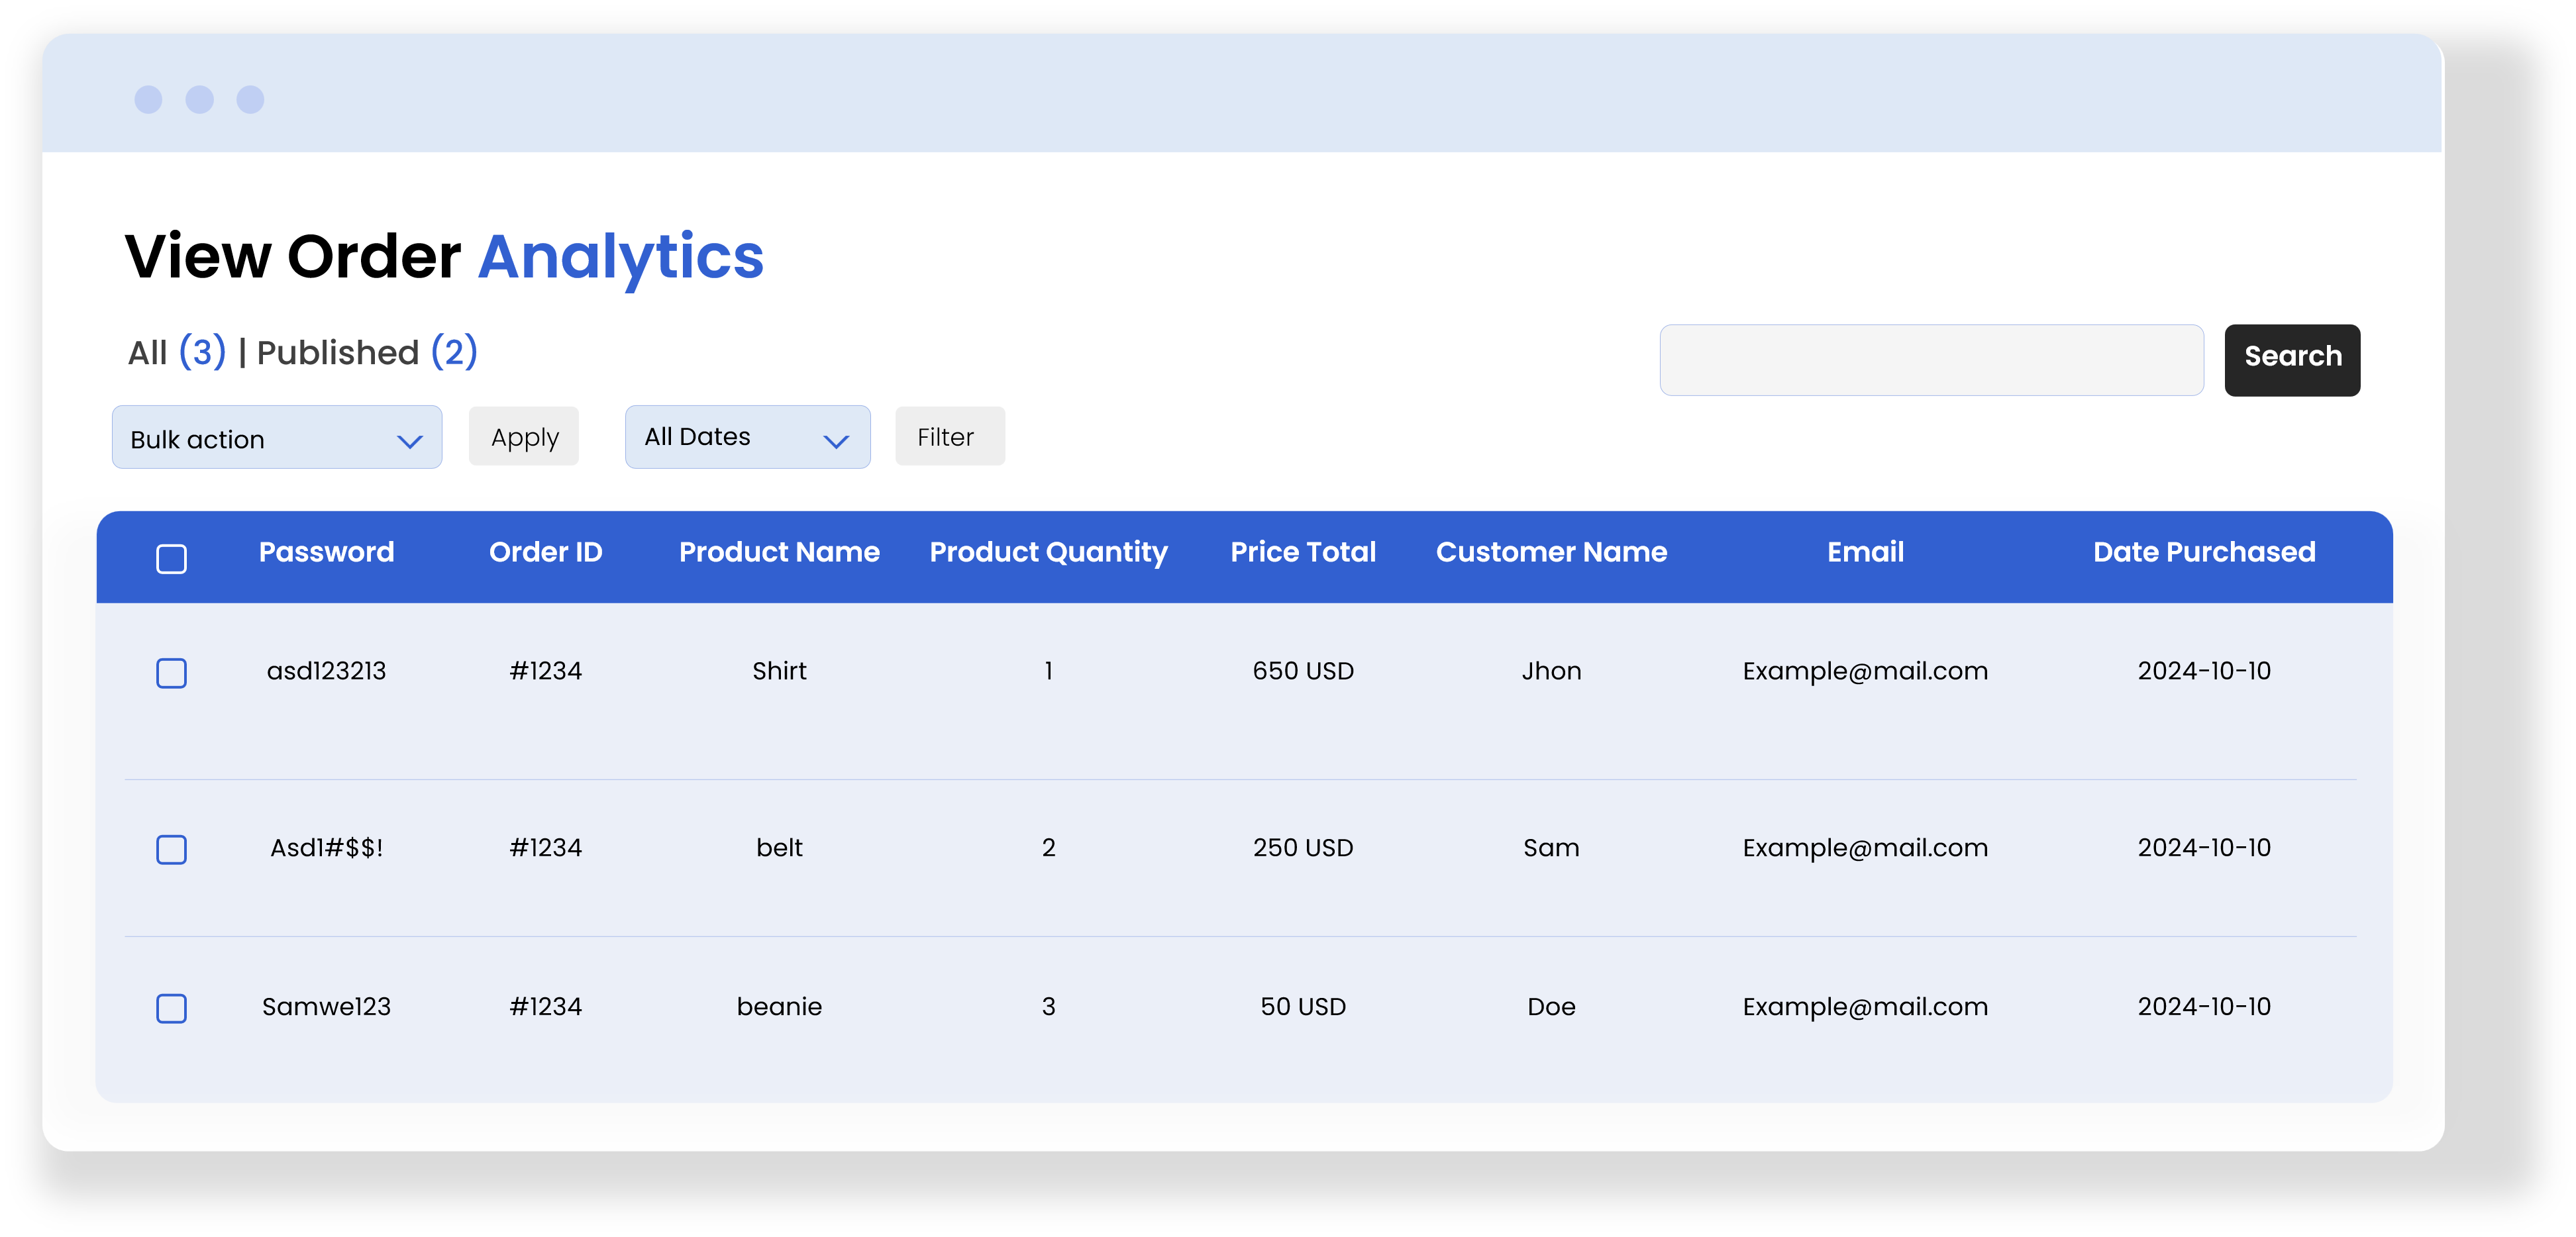Tick the checkbox for the Shirt order row
This screenshot has height=1237, width=2576.
tap(171, 673)
